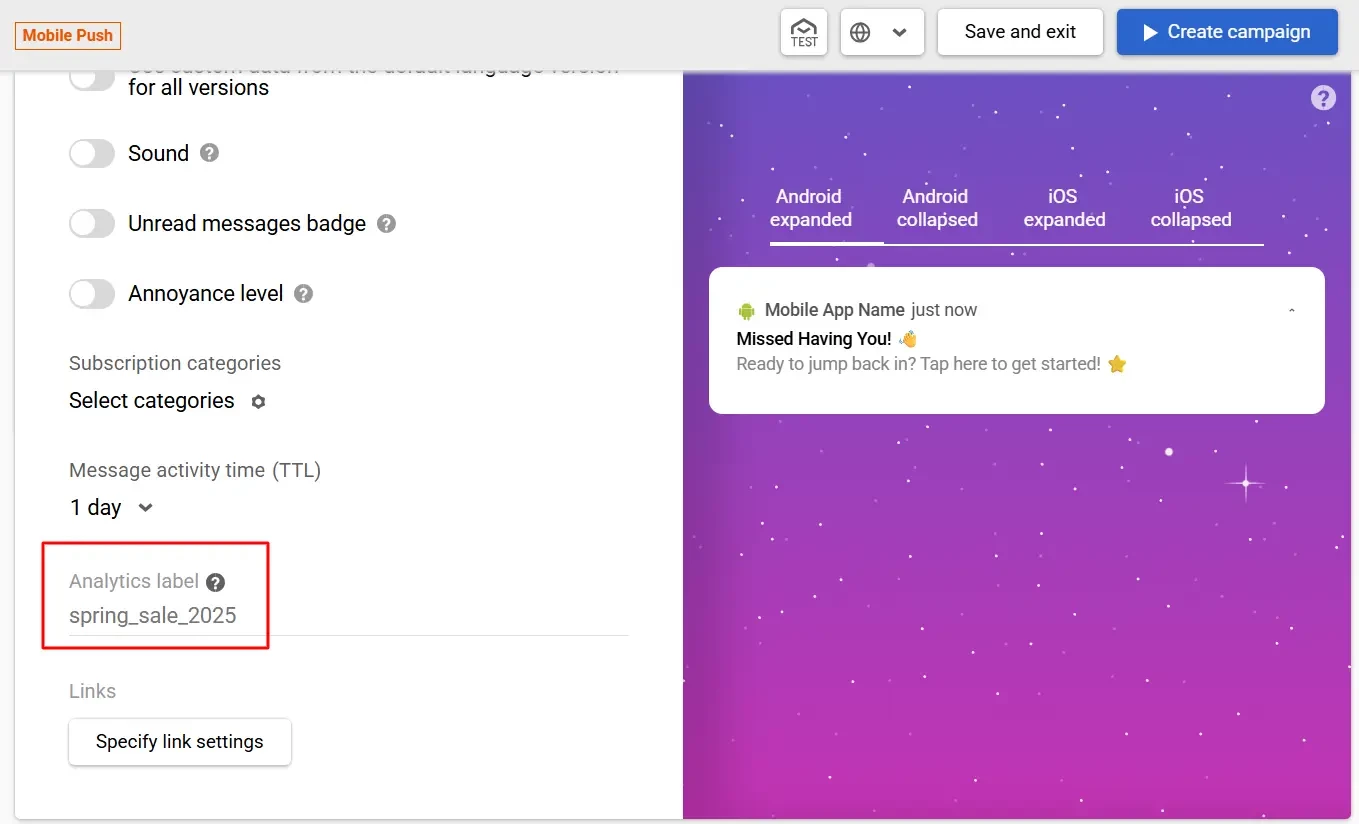This screenshot has height=824, width=1359.
Task: Click the Save and exit button
Action: (x=1020, y=32)
